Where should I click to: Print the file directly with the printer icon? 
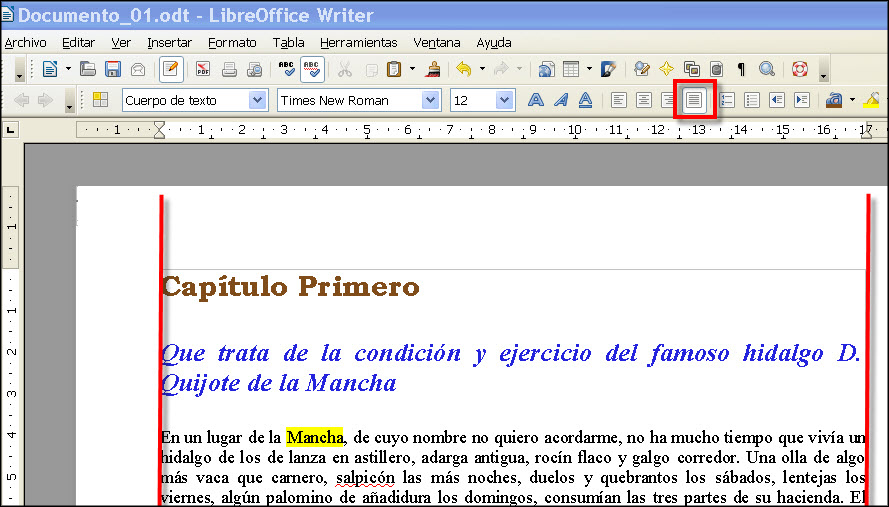[x=229, y=69]
